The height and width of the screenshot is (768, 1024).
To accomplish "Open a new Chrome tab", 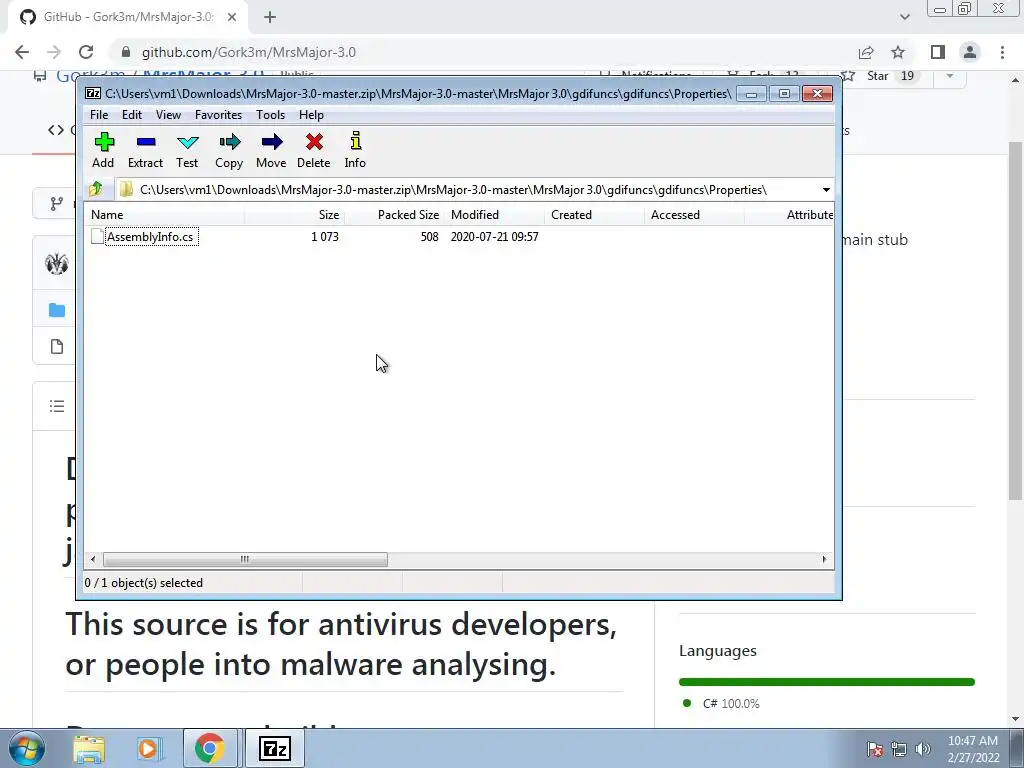I will pyautogui.click(x=270, y=18).
